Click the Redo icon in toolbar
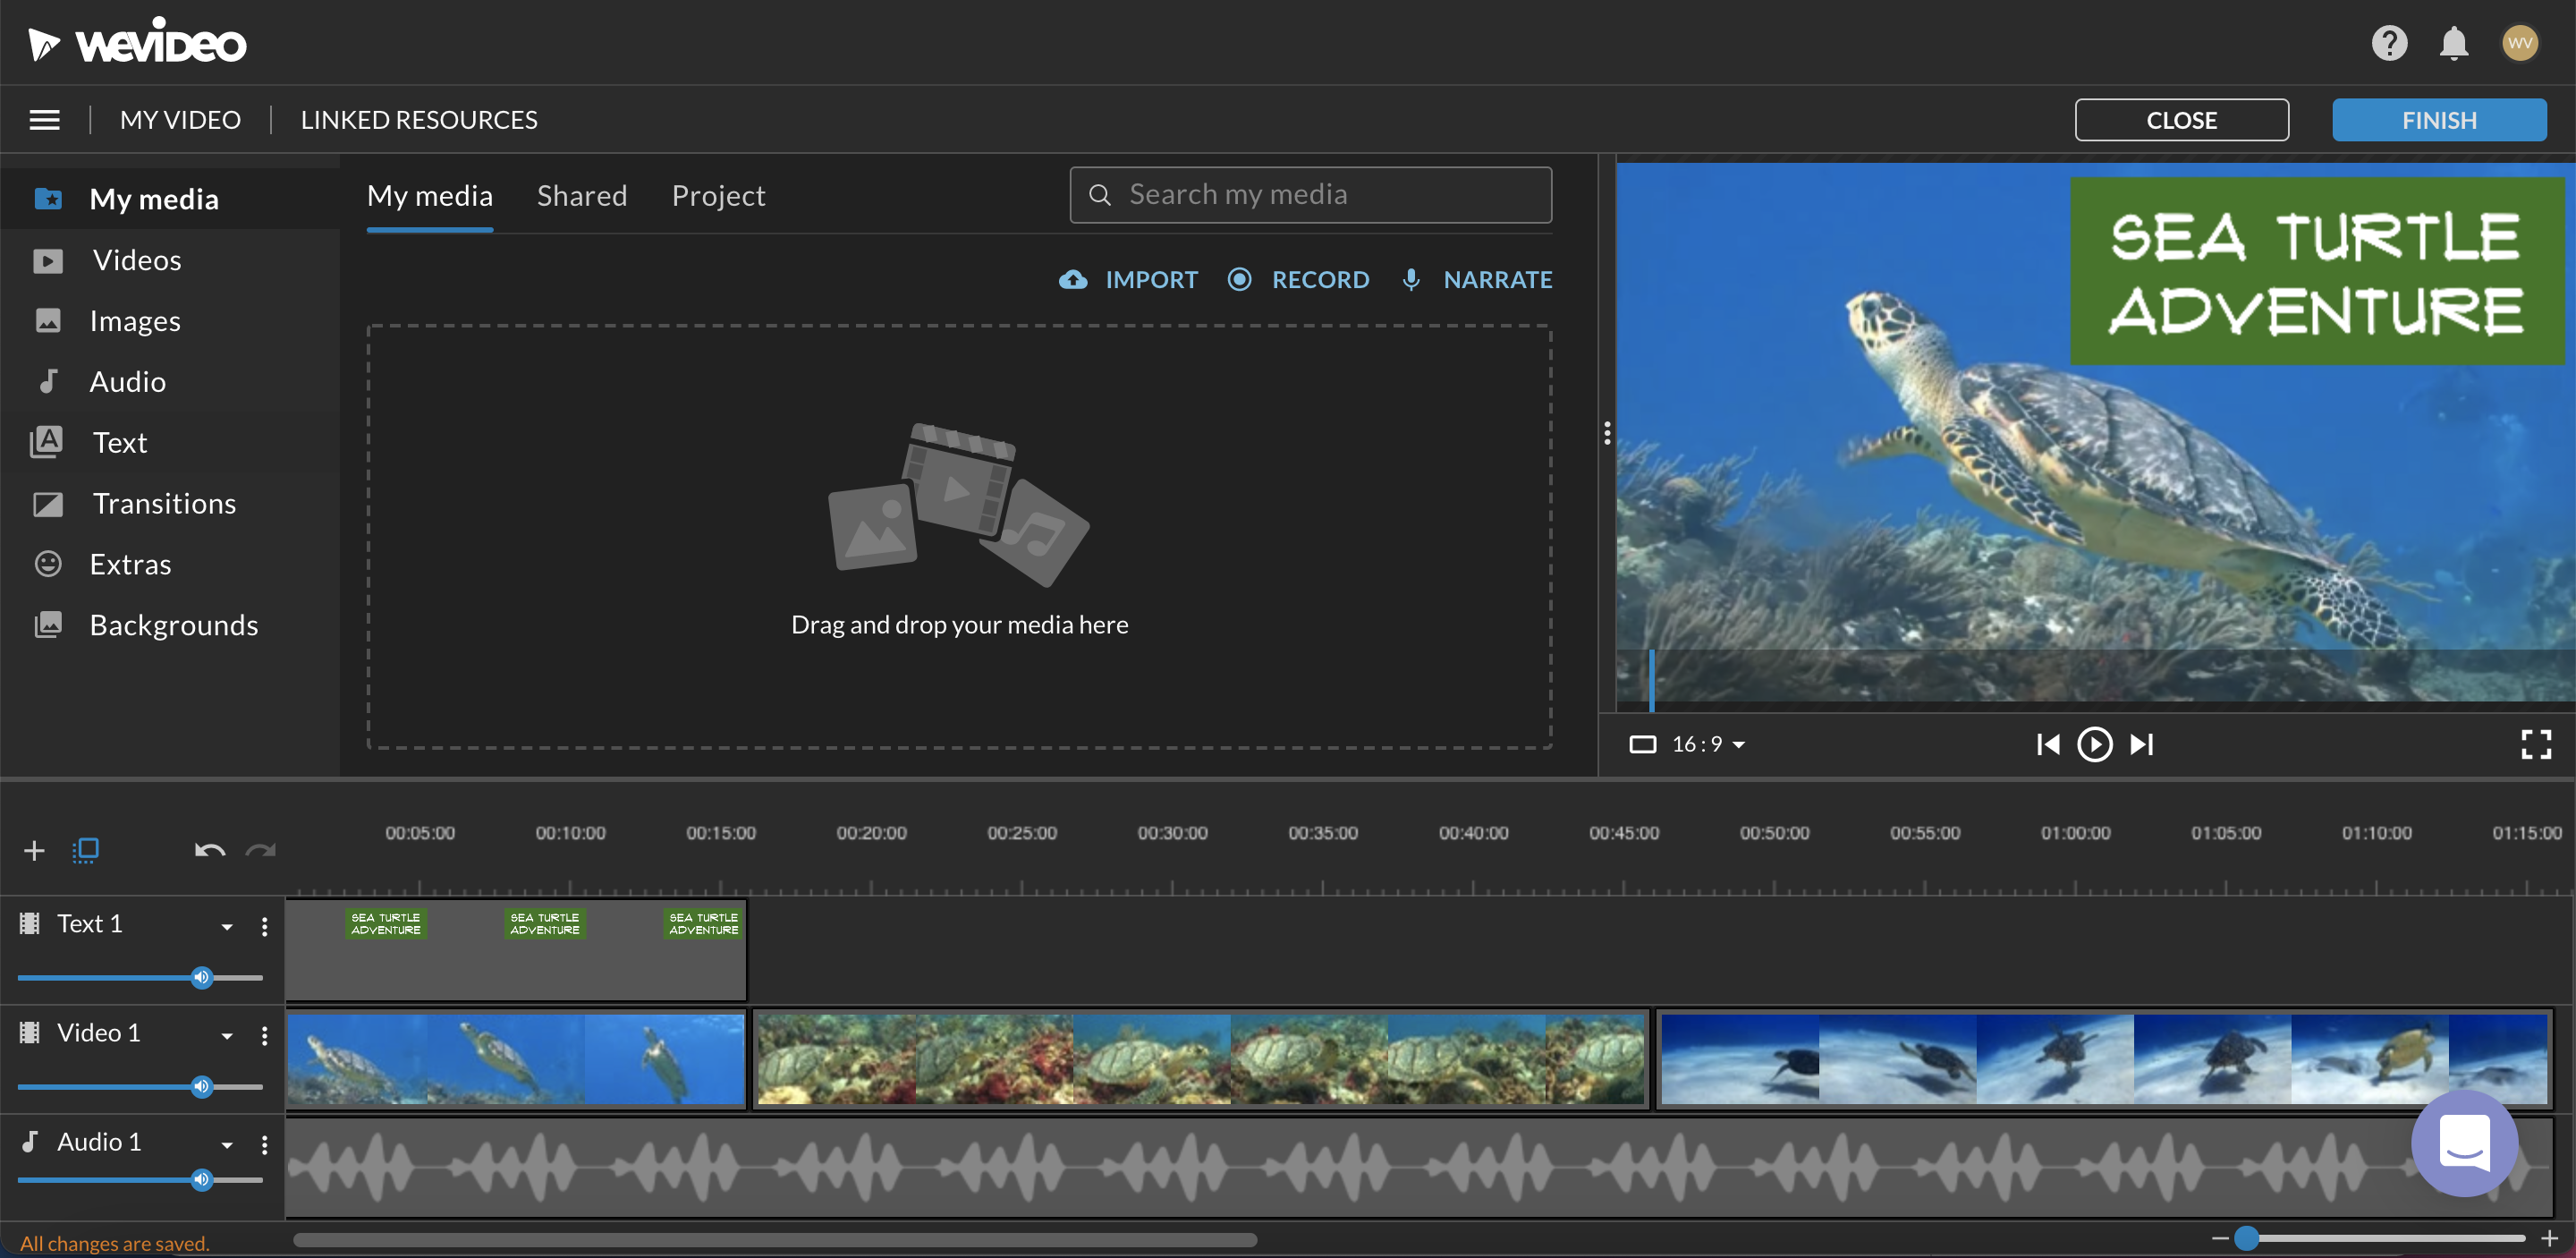Viewport: 2576px width, 1258px height. tap(259, 850)
